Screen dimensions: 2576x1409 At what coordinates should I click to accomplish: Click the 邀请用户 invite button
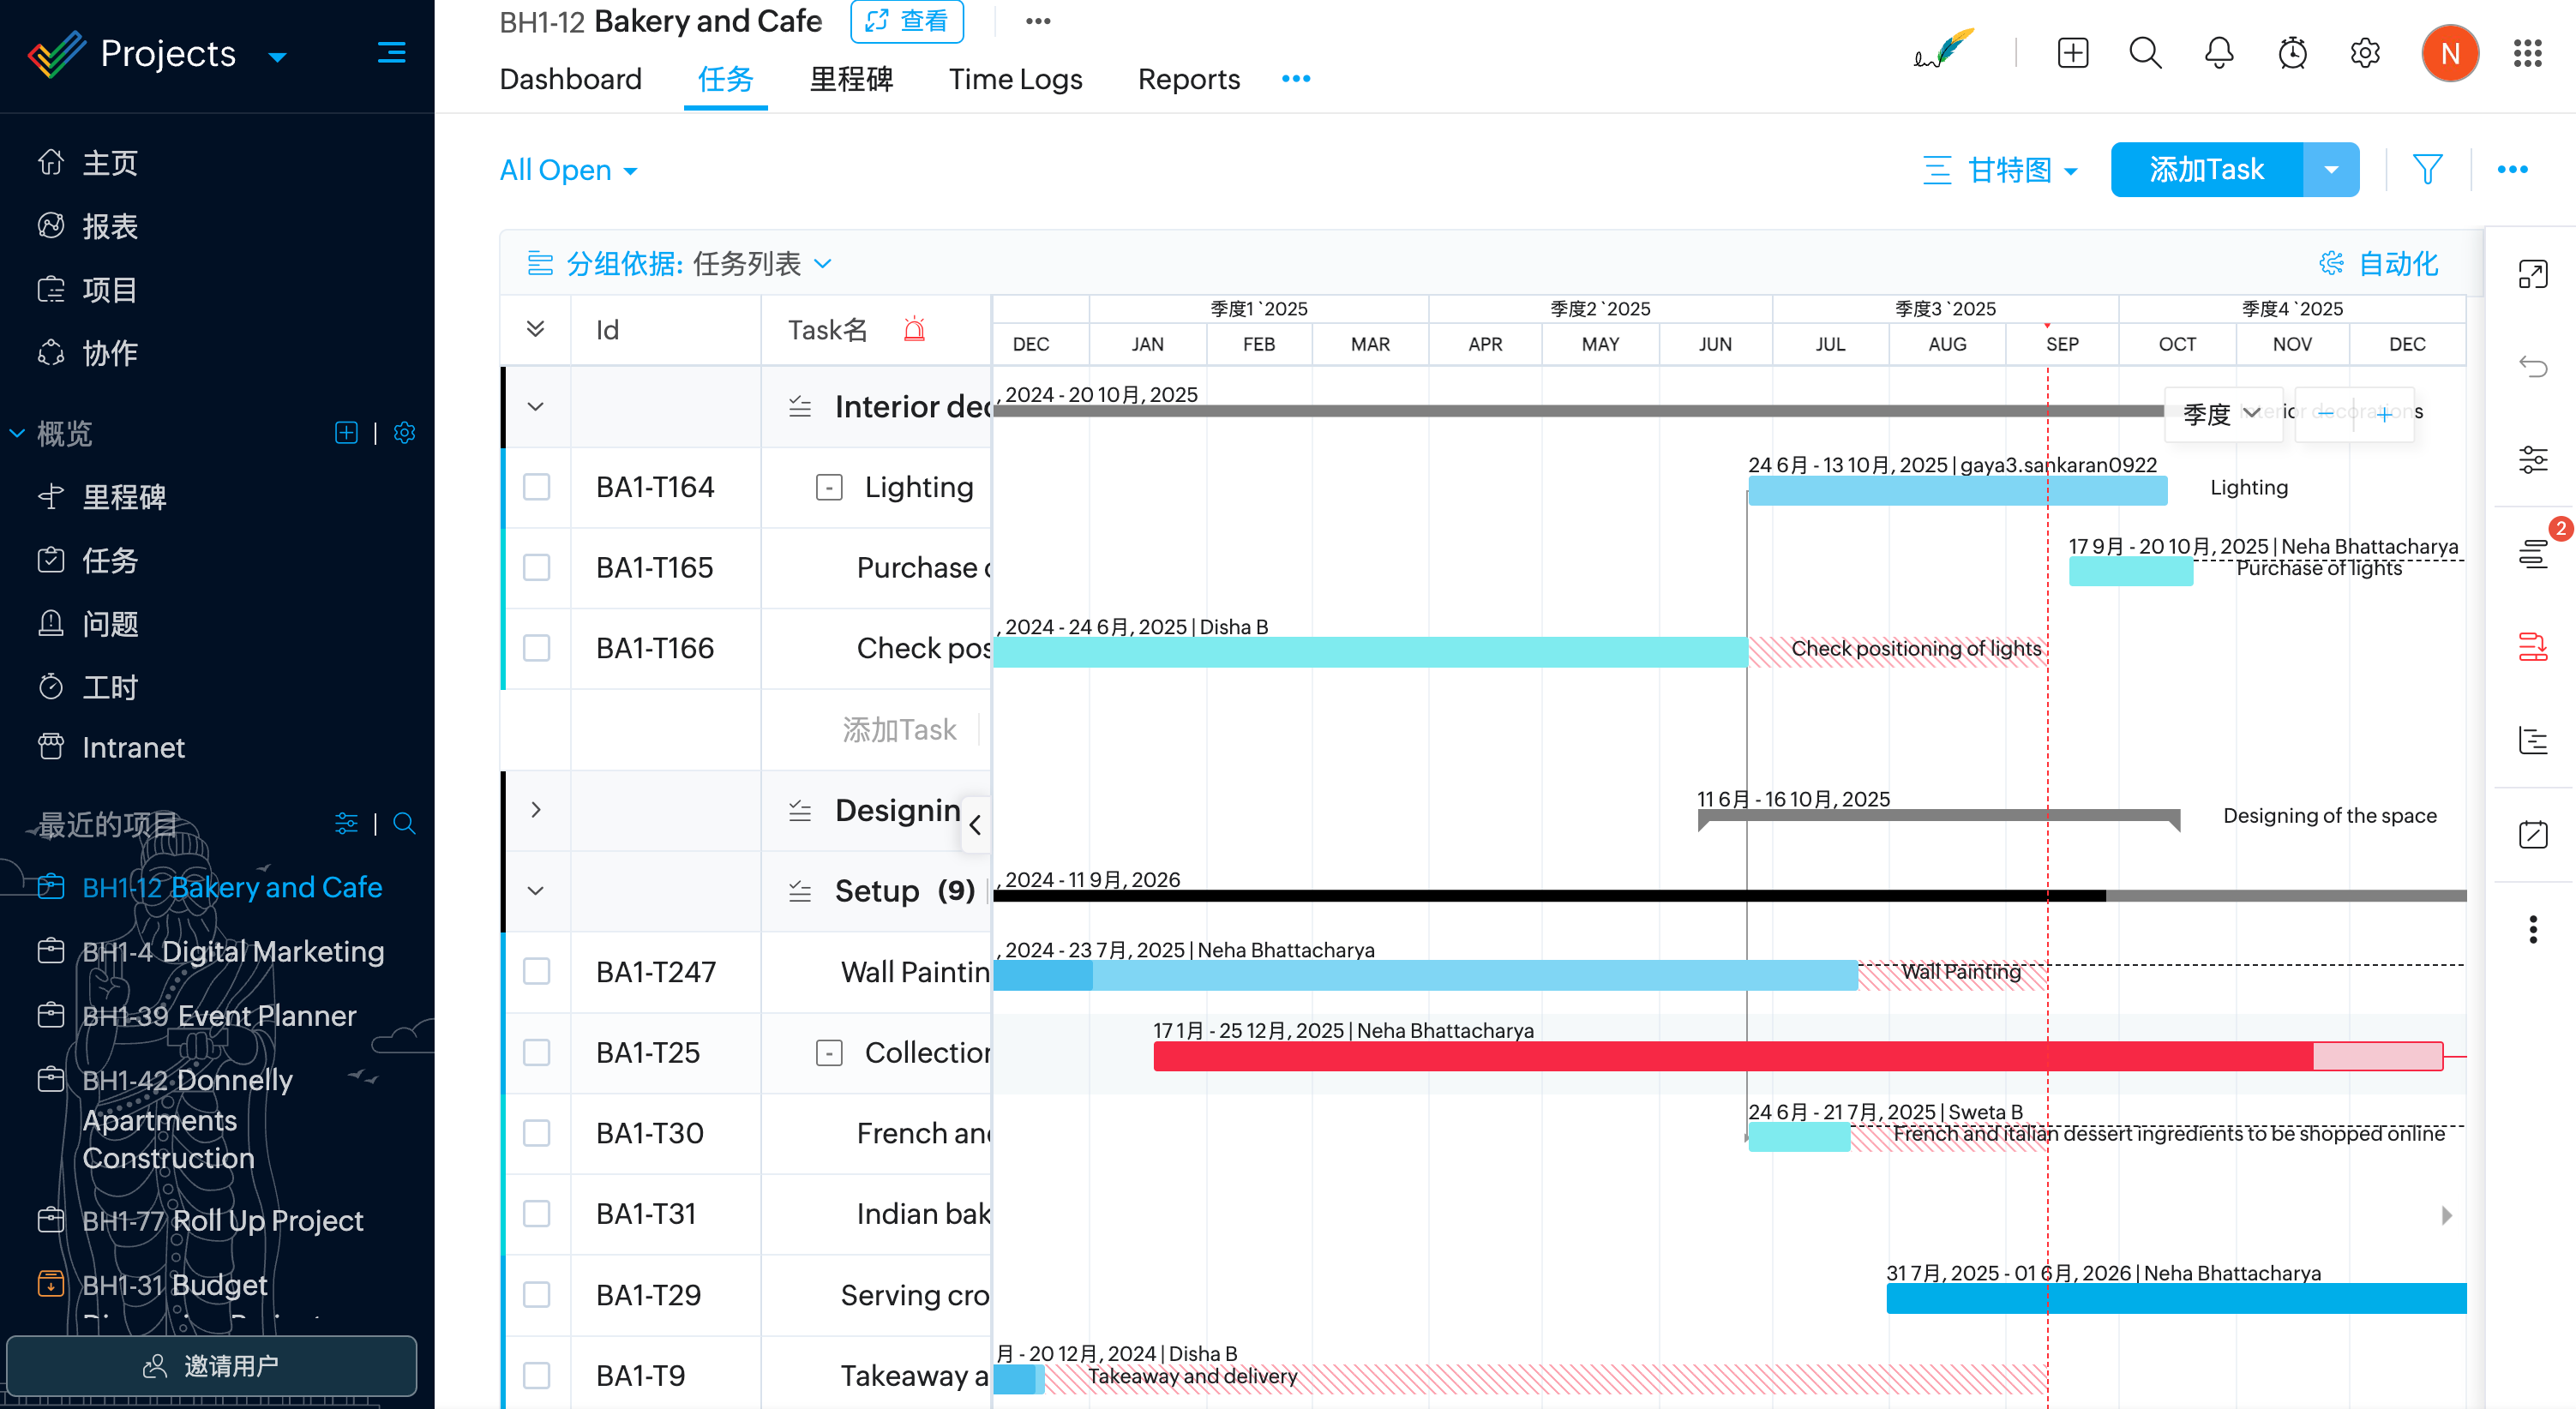pos(211,1365)
